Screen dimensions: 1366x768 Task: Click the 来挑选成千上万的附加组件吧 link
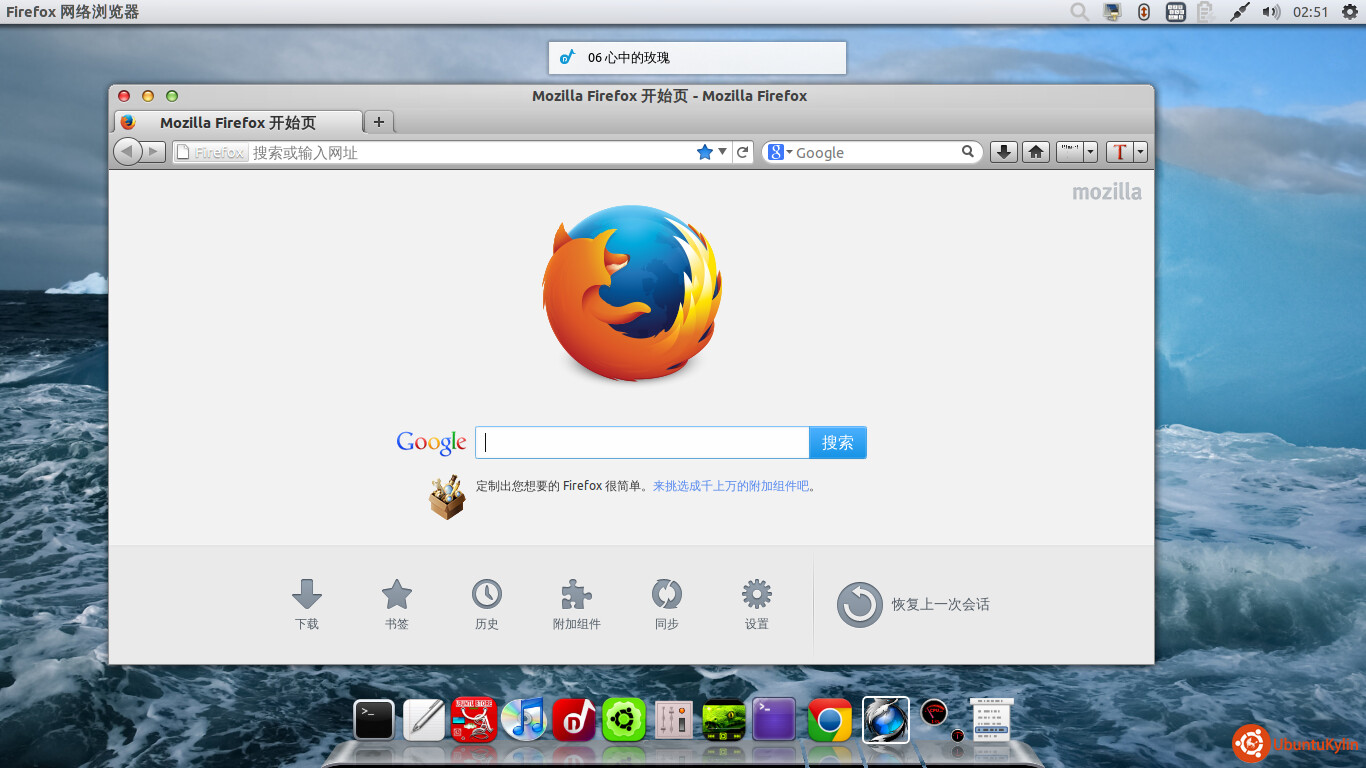click(730, 486)
